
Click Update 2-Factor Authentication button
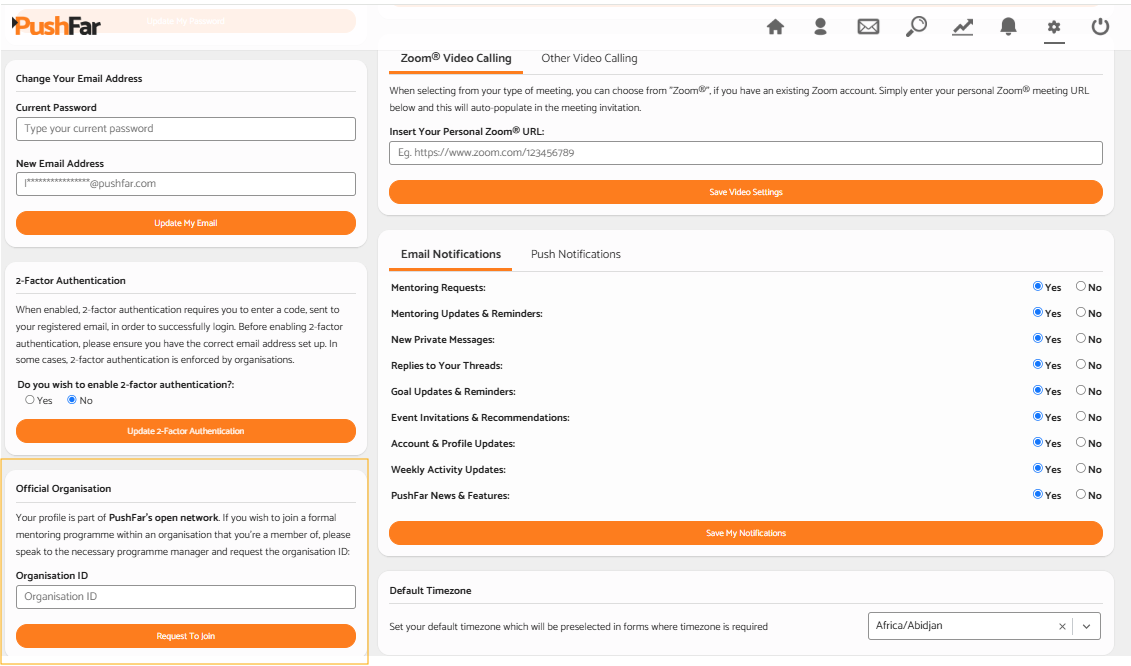click(x=185, y=431)
